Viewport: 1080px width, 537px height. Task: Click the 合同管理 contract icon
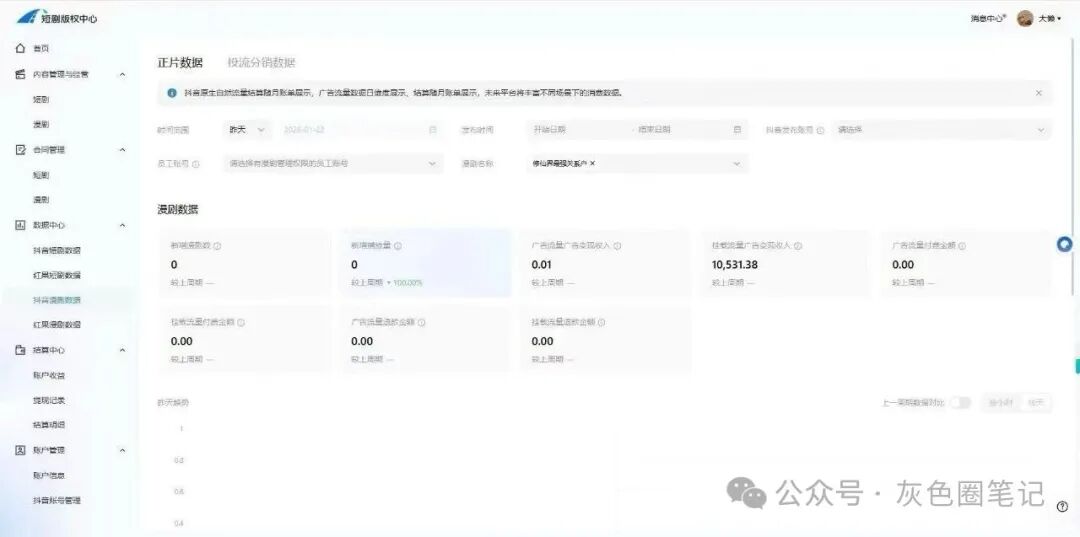point(21,150)
